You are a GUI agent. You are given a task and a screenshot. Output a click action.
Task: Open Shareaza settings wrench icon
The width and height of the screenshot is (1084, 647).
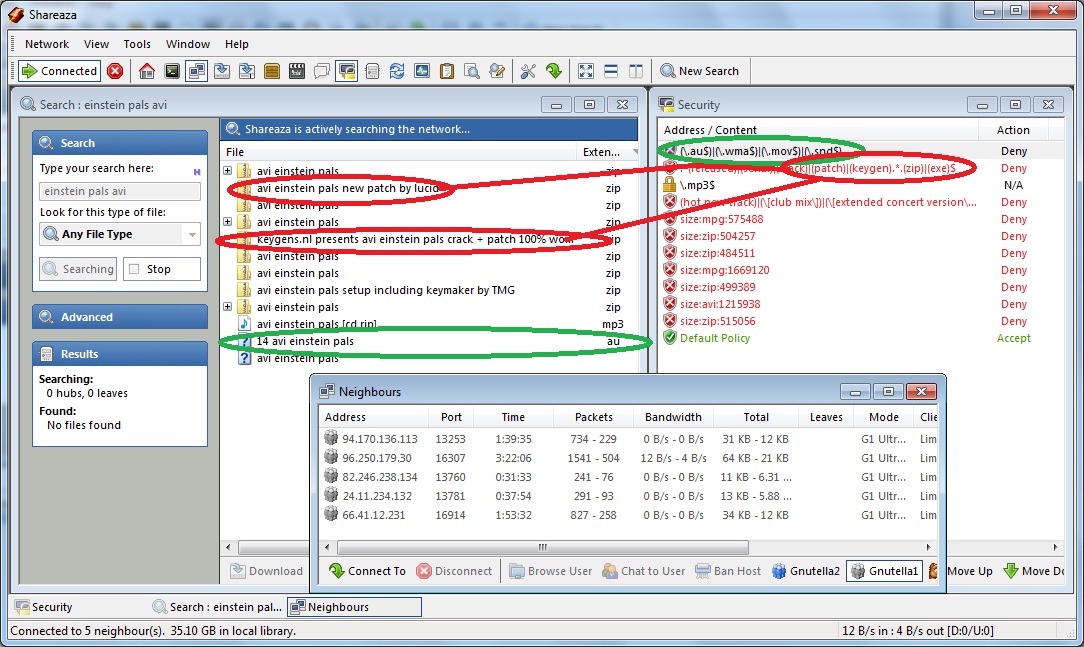528,71
